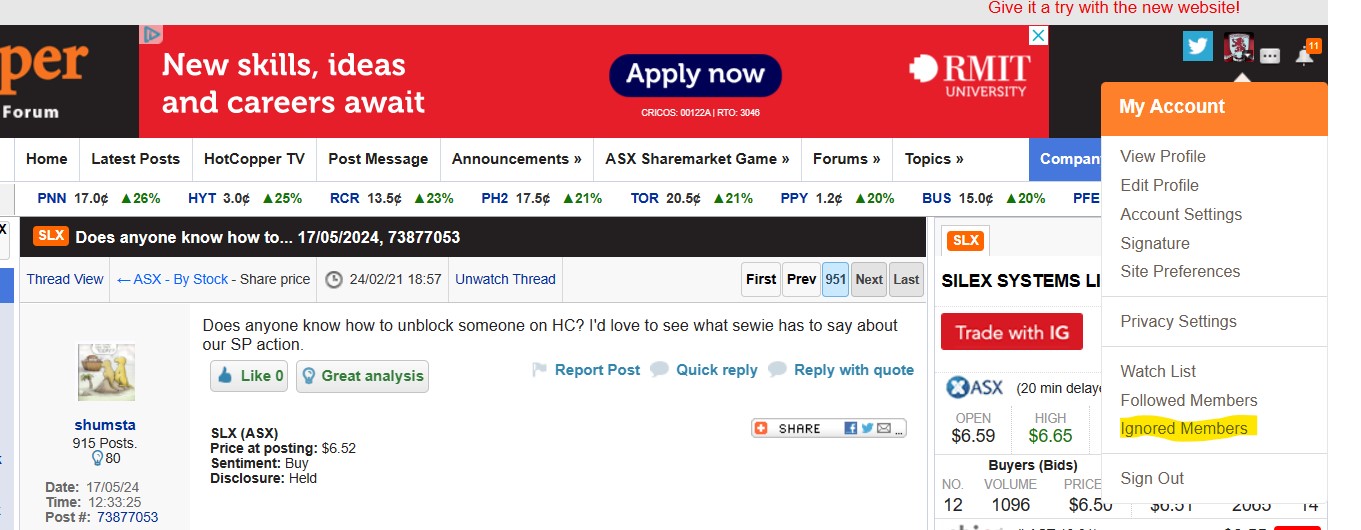Click PNN ticker item
Screen dimensions: 1361x530
(x=99, y=198)
